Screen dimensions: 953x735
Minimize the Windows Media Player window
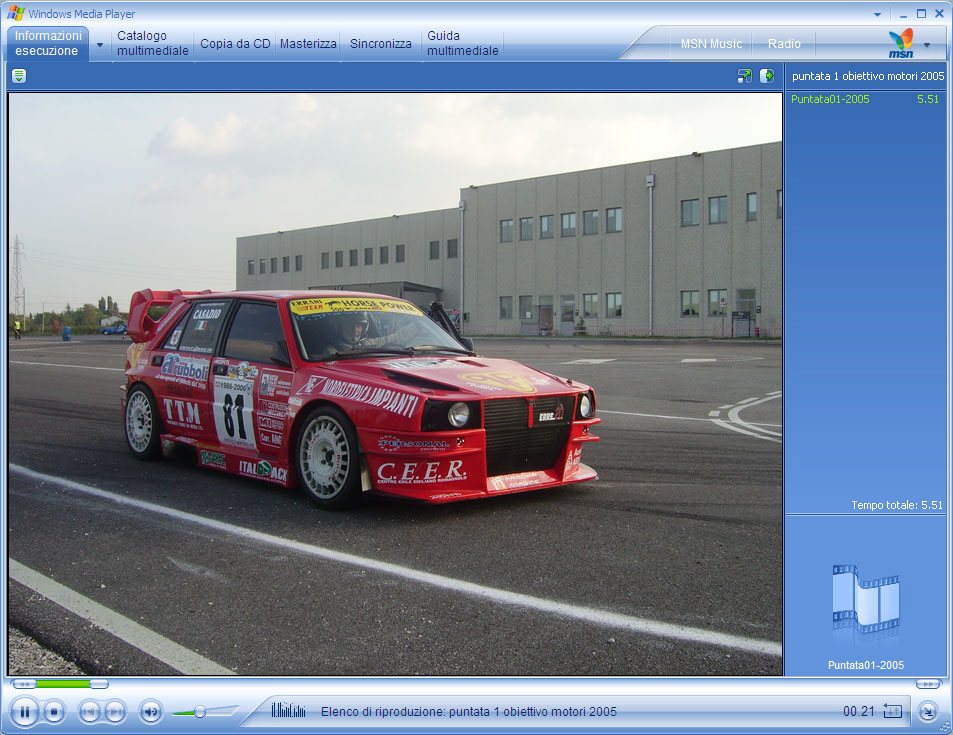[904, 14]
